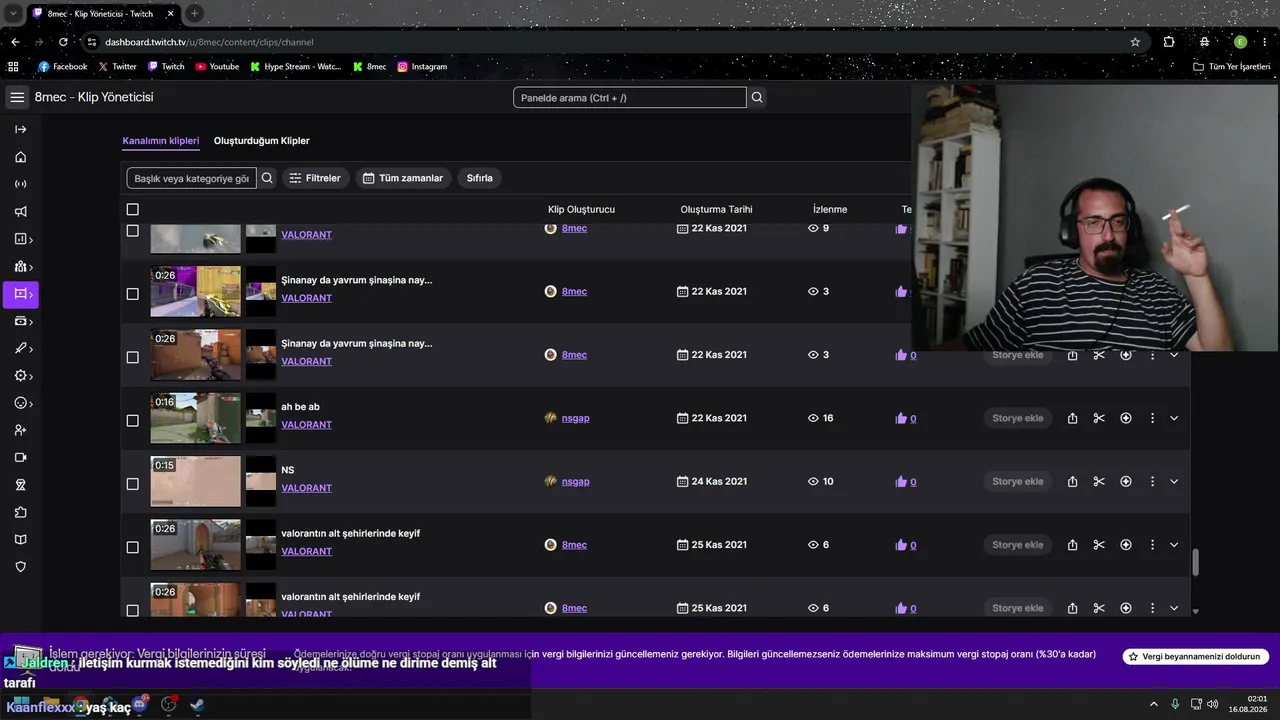Open the Filtreler filter button

tap(315, 178)
